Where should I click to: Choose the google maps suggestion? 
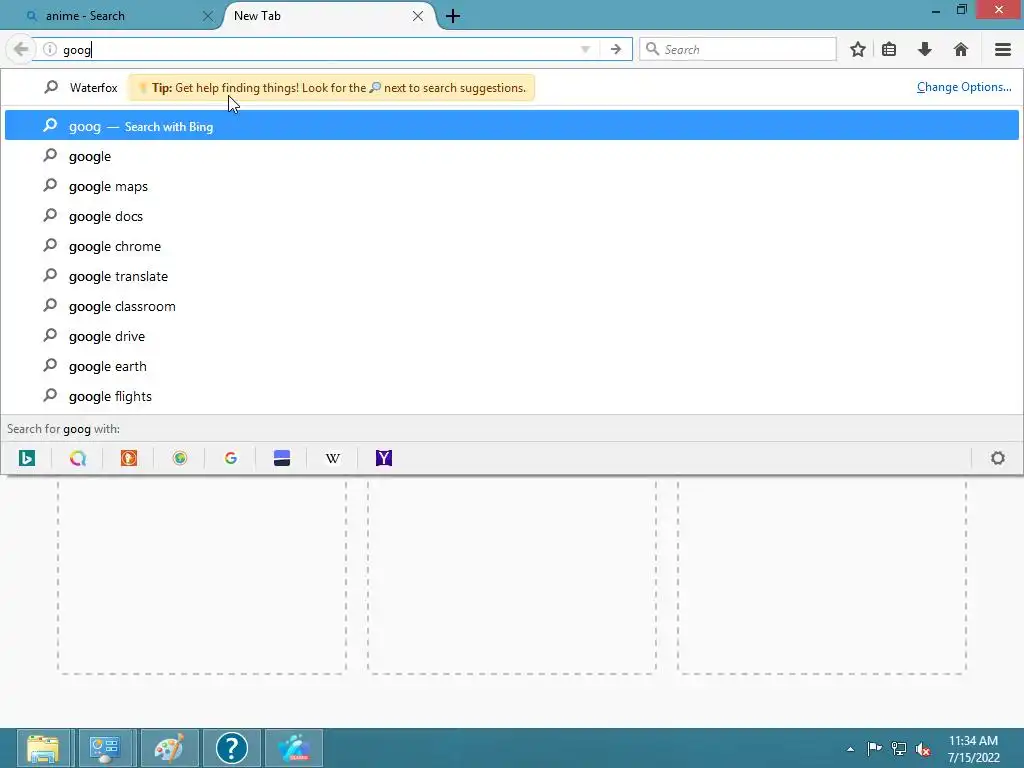click(511, 186)
